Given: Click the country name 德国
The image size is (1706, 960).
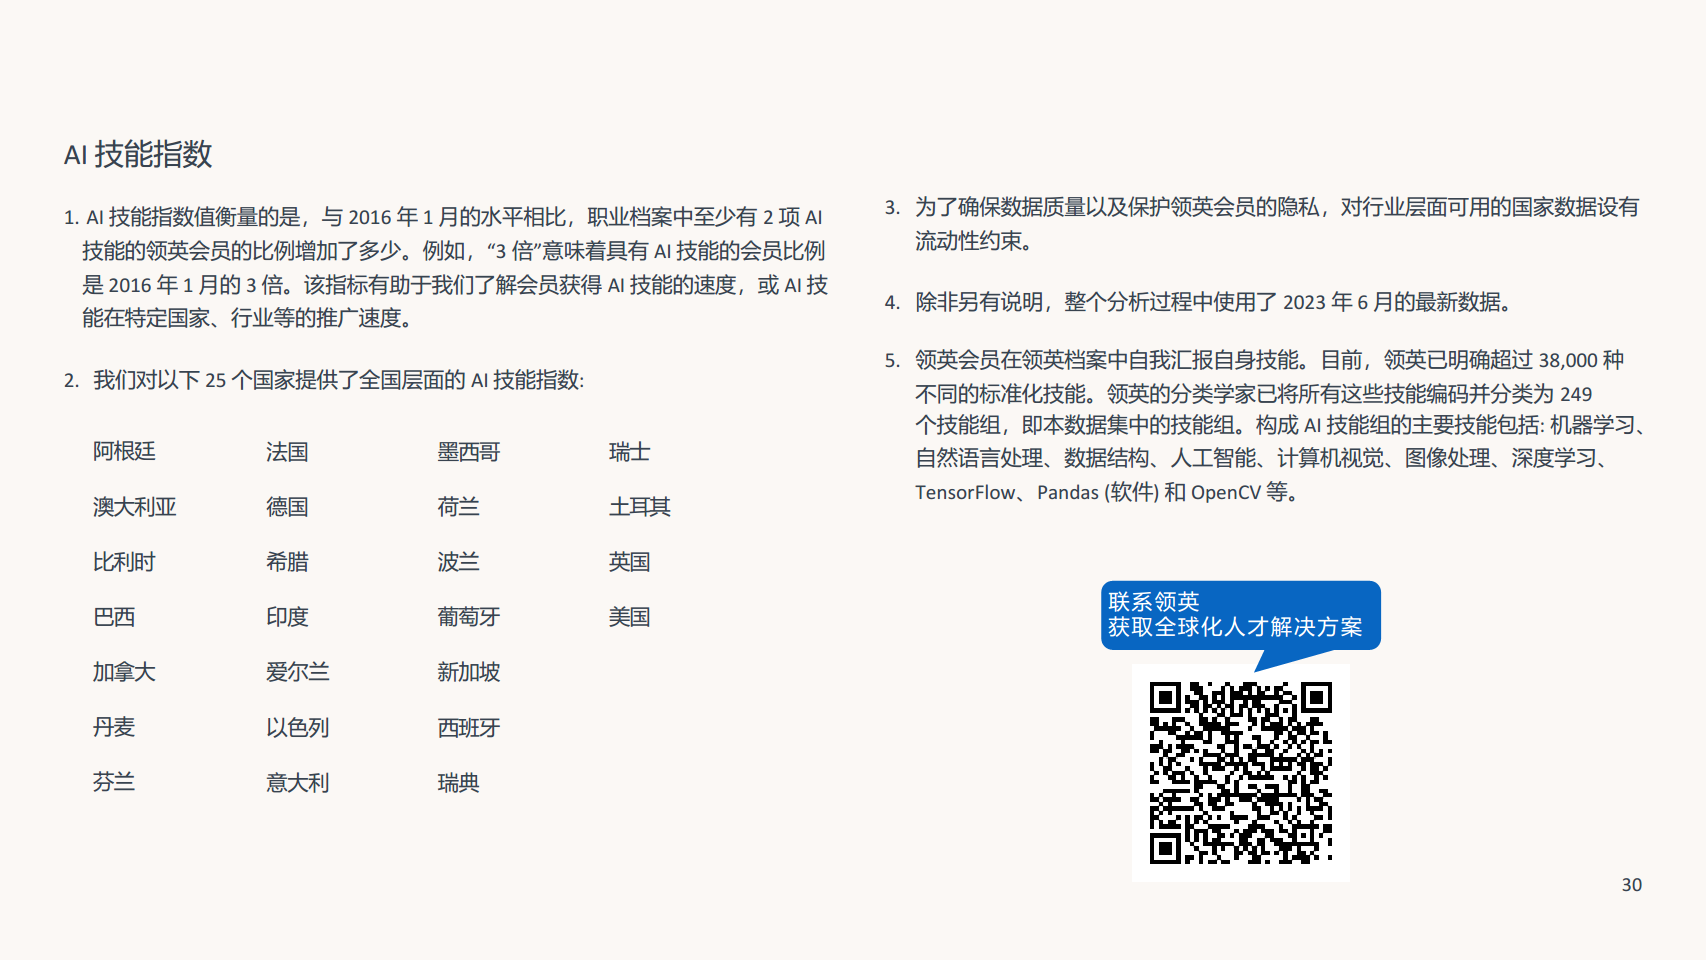Looking at the screenshot, I should click(286, 507).
